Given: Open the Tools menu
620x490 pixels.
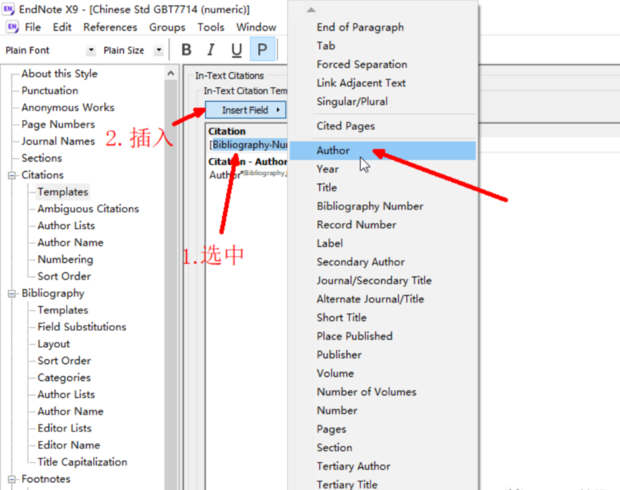Looking at the screenshot, I should pos(211,27).
